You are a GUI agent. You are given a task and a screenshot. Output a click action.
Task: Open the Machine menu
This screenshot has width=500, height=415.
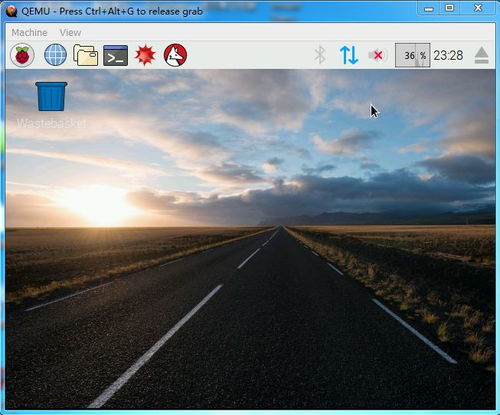point(29,33)
